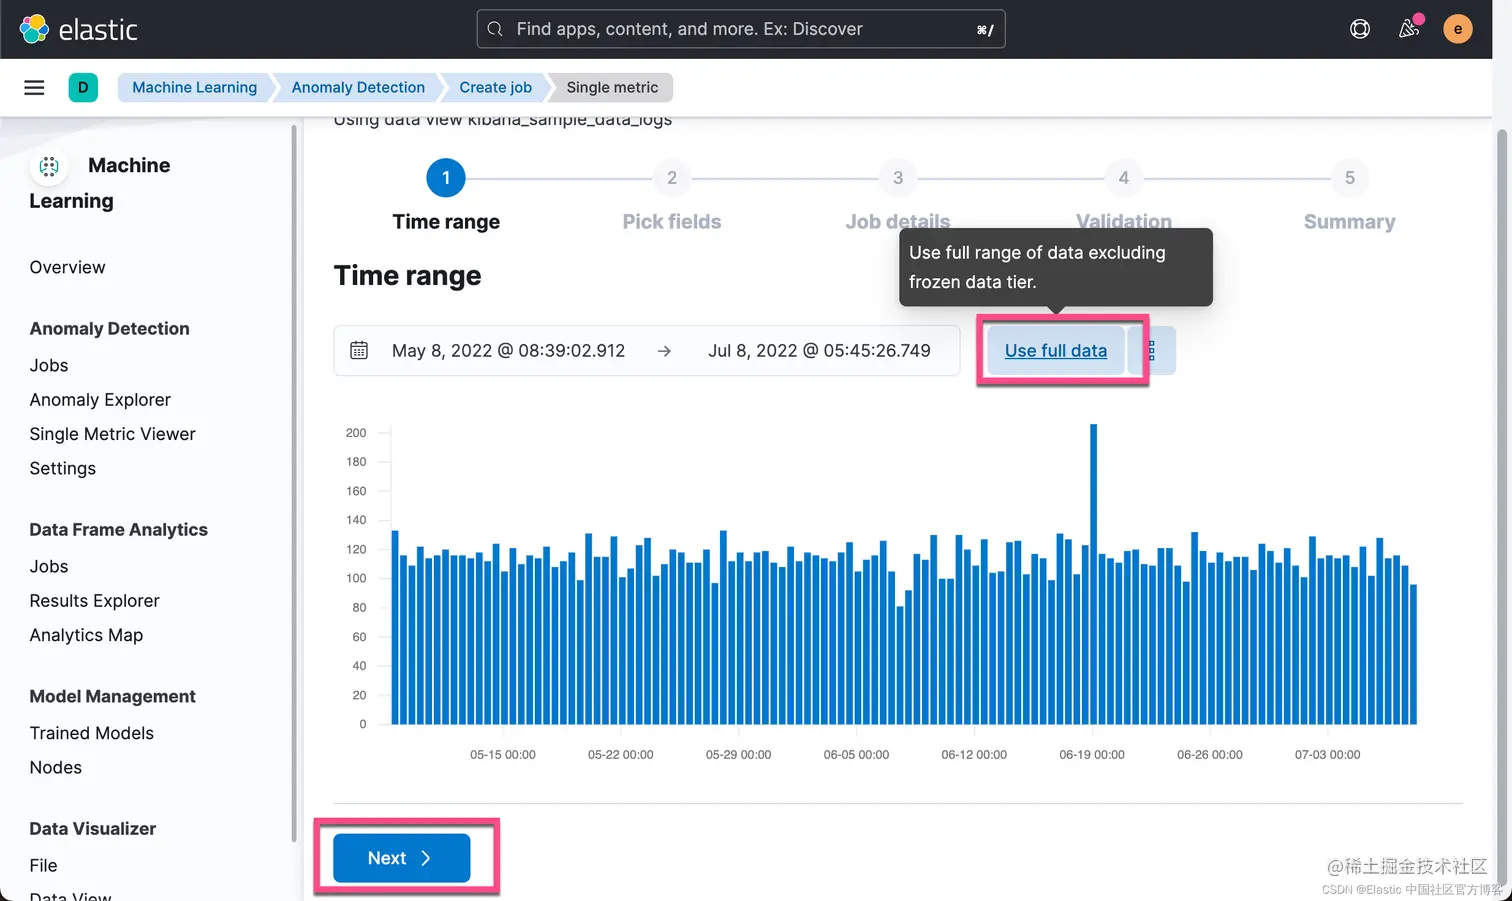Click the arrow between start and end dates
1512x901 pixels.
664,351
